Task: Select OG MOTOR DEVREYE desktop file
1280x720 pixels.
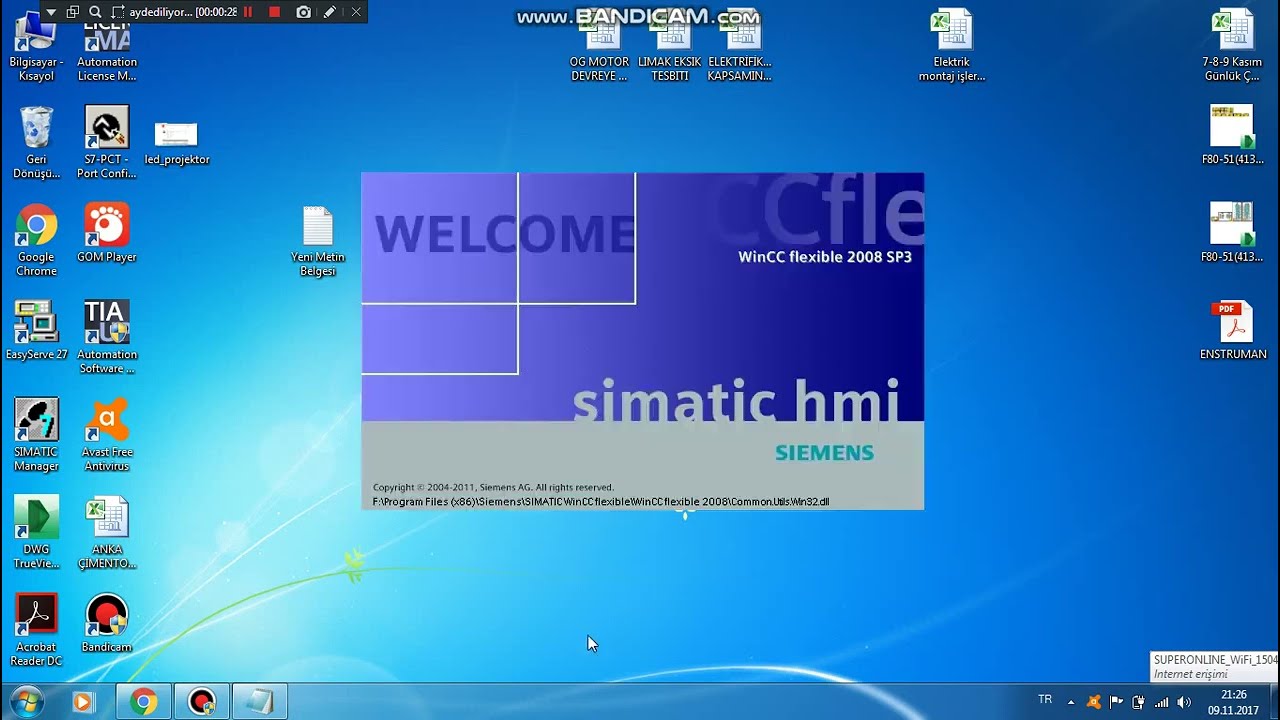Action: pos(600,48)
